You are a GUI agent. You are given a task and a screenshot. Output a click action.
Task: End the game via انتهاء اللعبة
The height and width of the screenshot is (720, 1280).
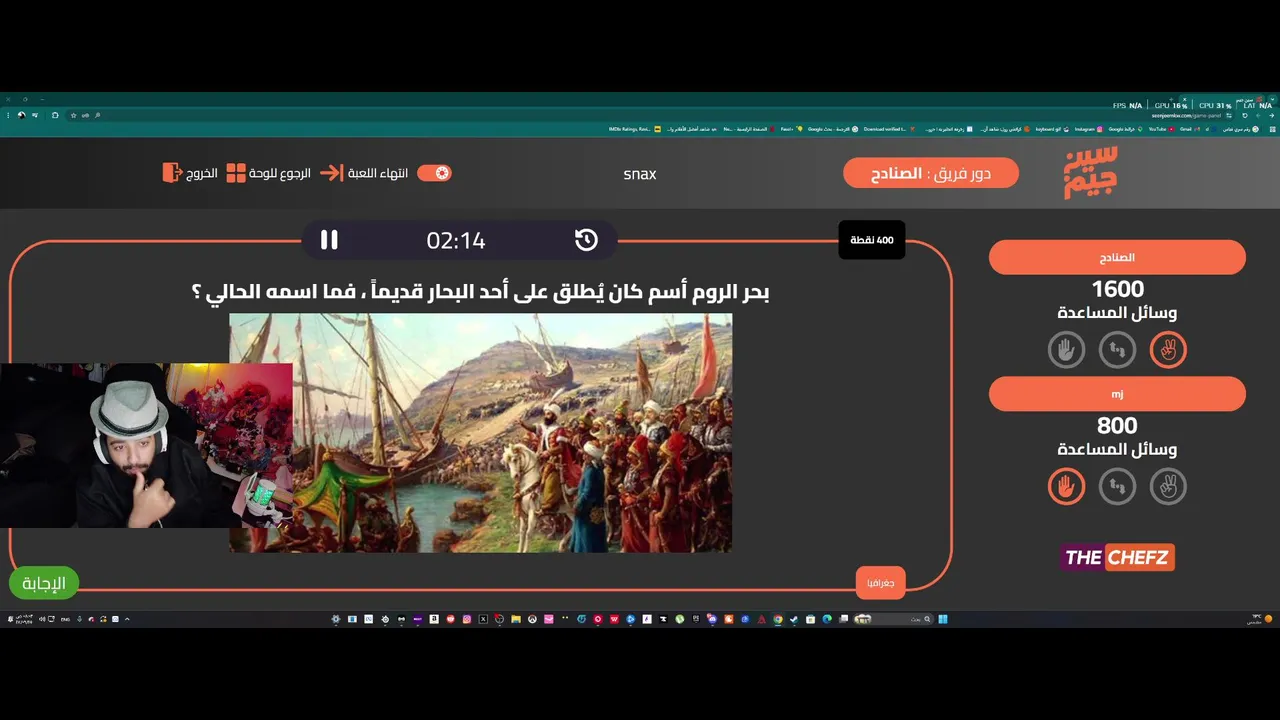378,173
